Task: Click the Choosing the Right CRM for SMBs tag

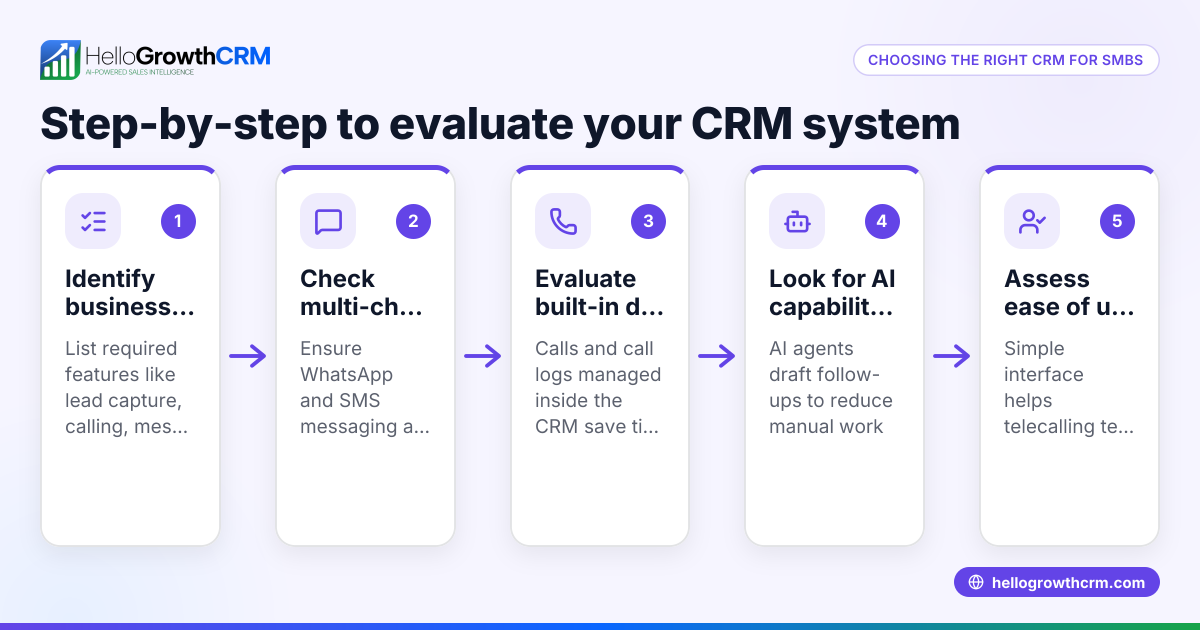Action: [x=1006, y=60]
